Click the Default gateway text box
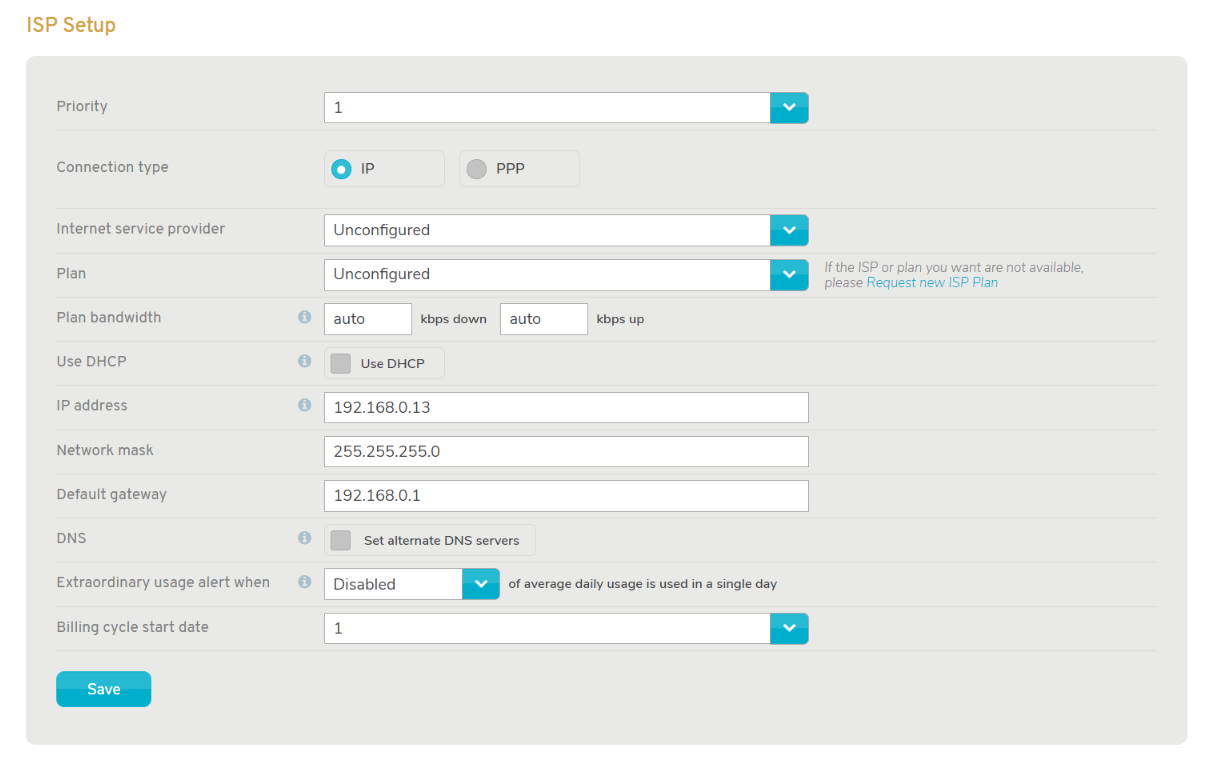 (565, 496)
